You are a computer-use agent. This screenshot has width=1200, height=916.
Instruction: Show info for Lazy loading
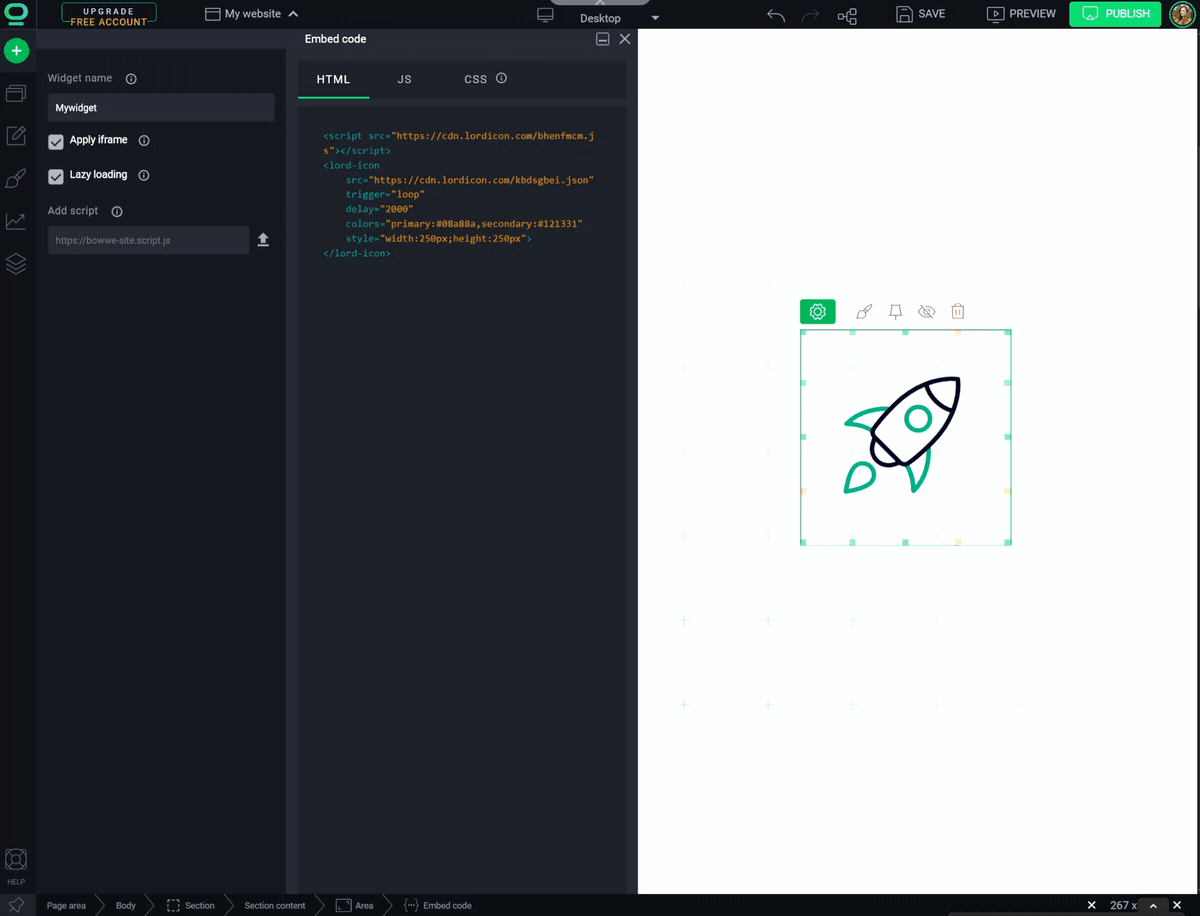[144, 175]
